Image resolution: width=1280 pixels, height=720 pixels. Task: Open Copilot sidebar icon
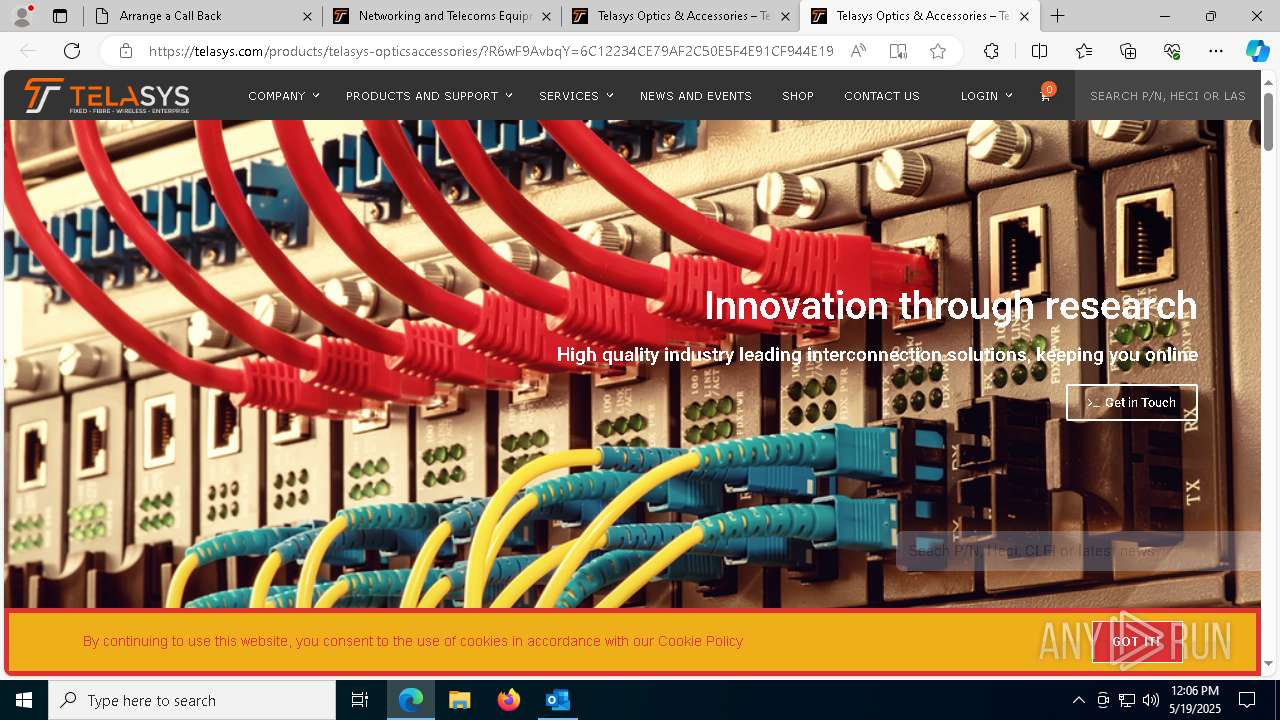pos(1257,51)
